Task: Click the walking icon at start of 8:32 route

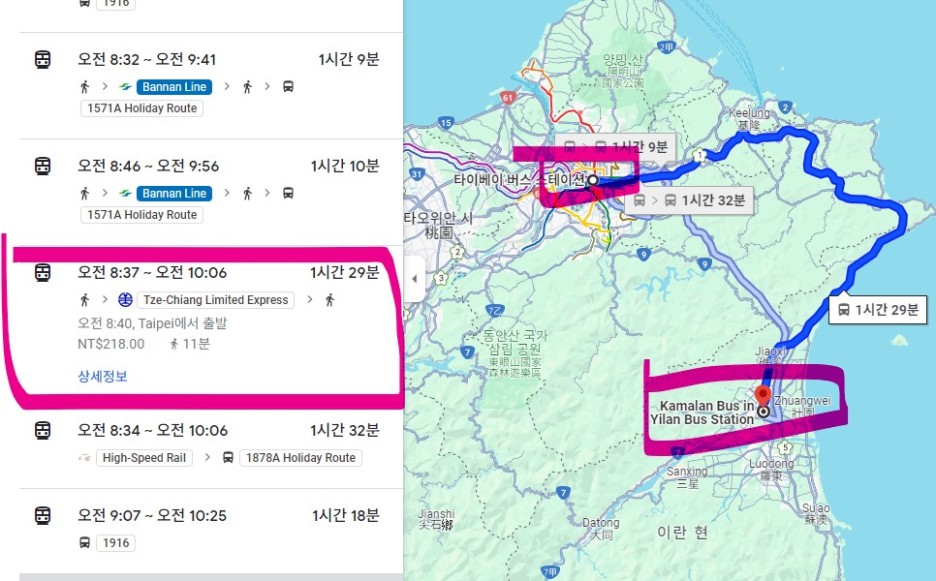Action: [x=85, y=87]
